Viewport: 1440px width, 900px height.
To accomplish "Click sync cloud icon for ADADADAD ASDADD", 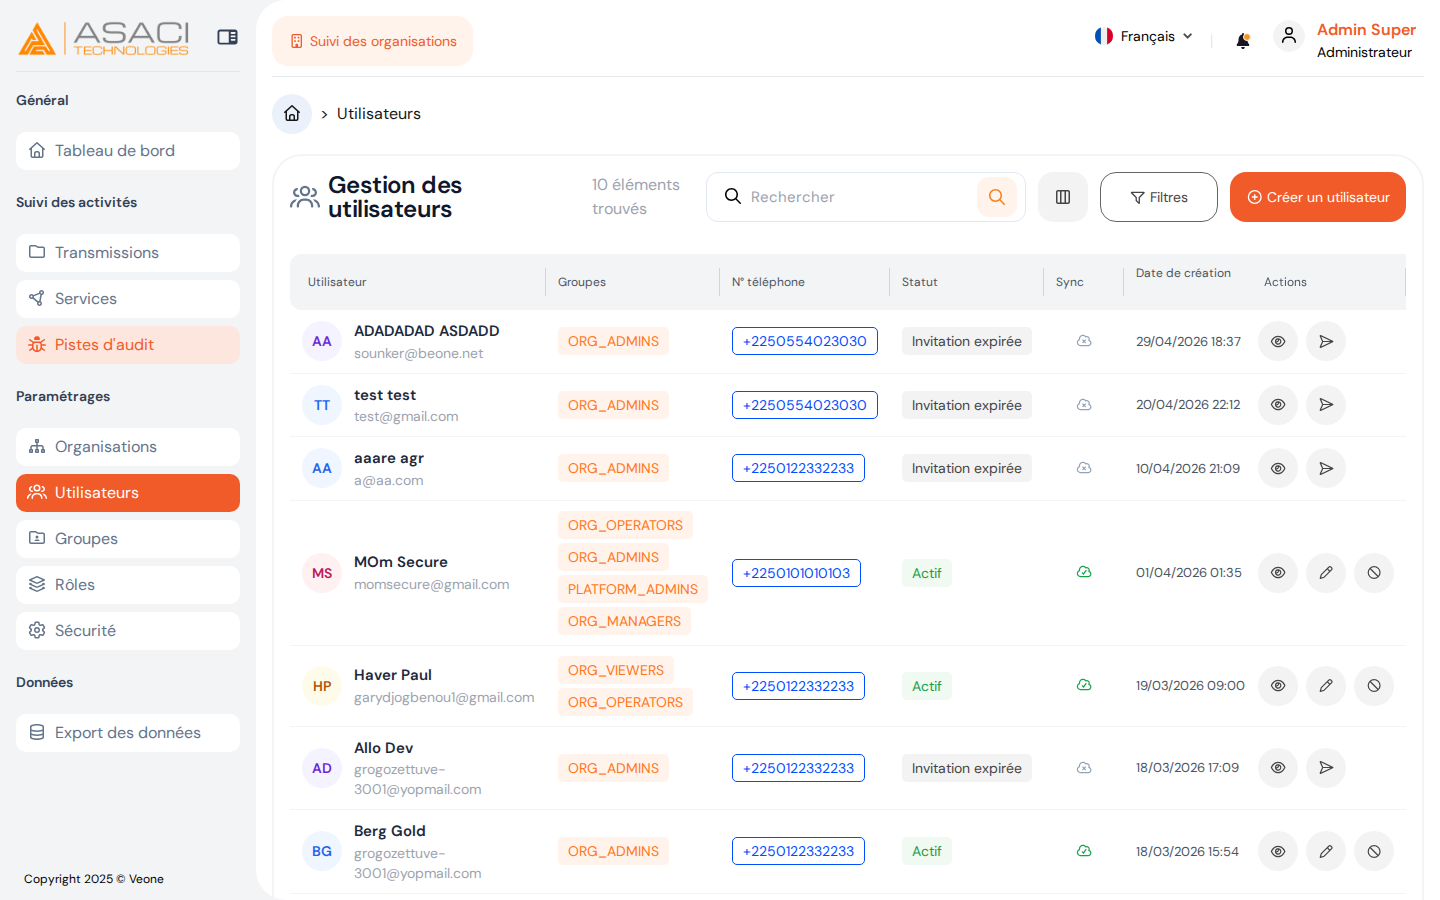I will tap(1084, 341).
